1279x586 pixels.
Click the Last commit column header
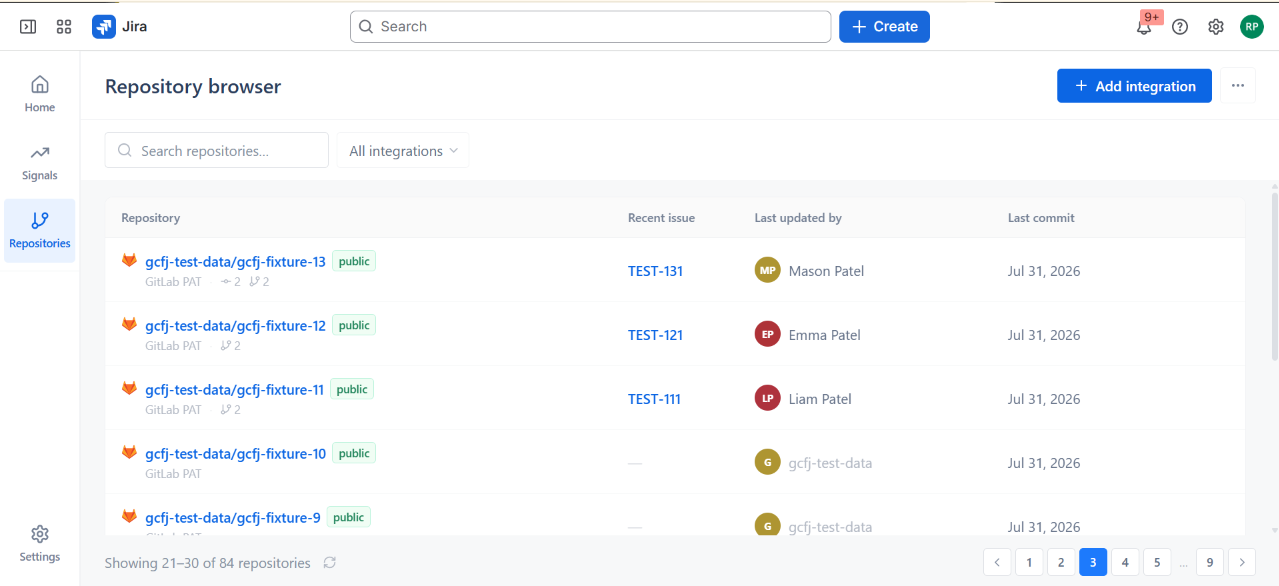pyautogui.click(x=1041, y=218)
